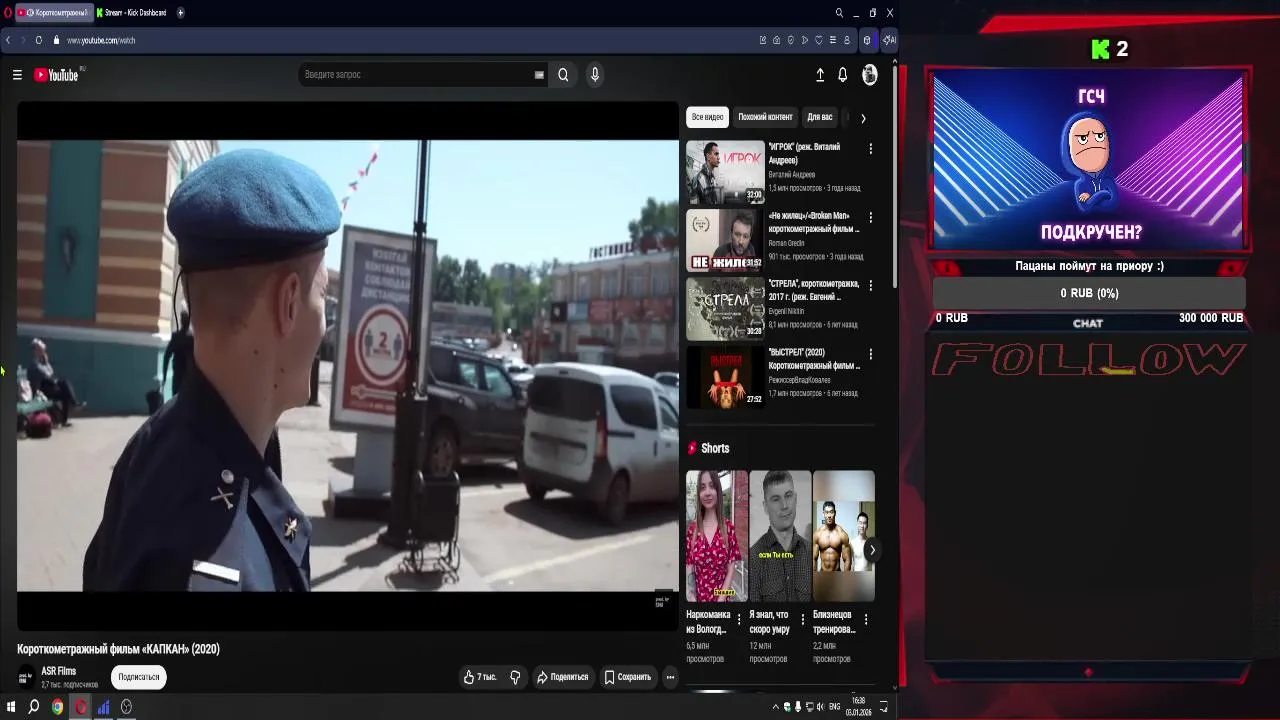The height and width of the screenshot is (720, 1280).
Task: Open the on-screen keyboard icon in search box
Action: (539, 75)
